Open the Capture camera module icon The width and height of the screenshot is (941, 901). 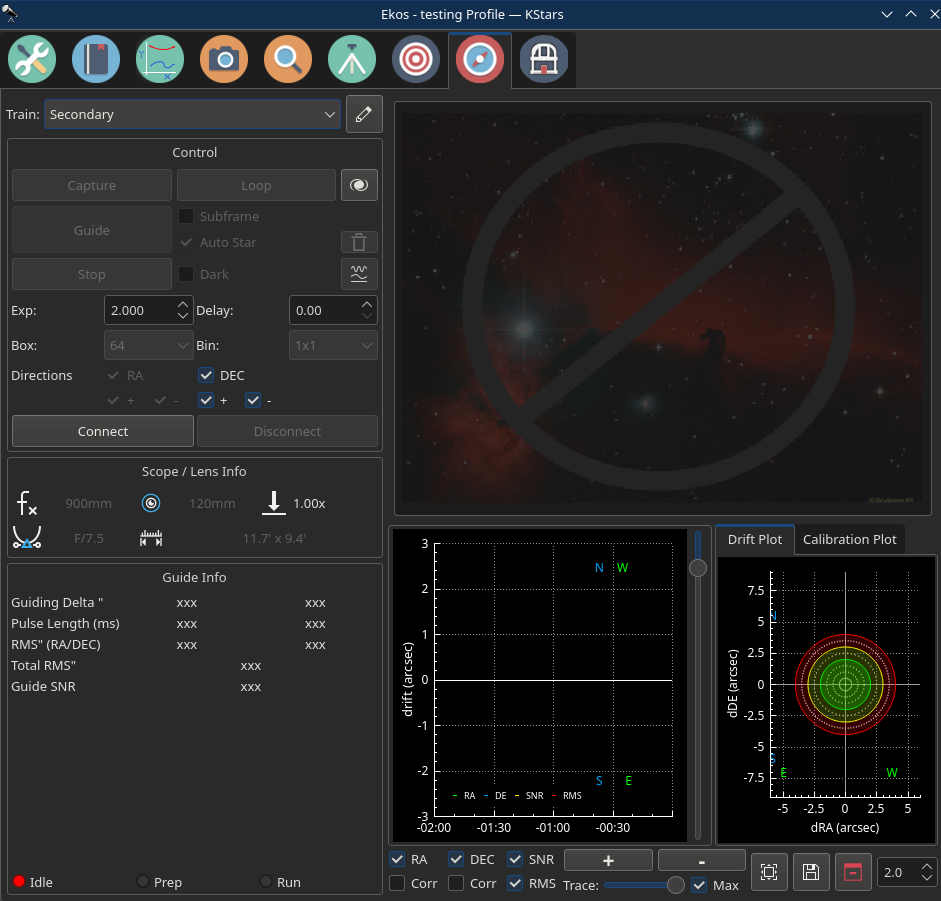click(224, 59)
